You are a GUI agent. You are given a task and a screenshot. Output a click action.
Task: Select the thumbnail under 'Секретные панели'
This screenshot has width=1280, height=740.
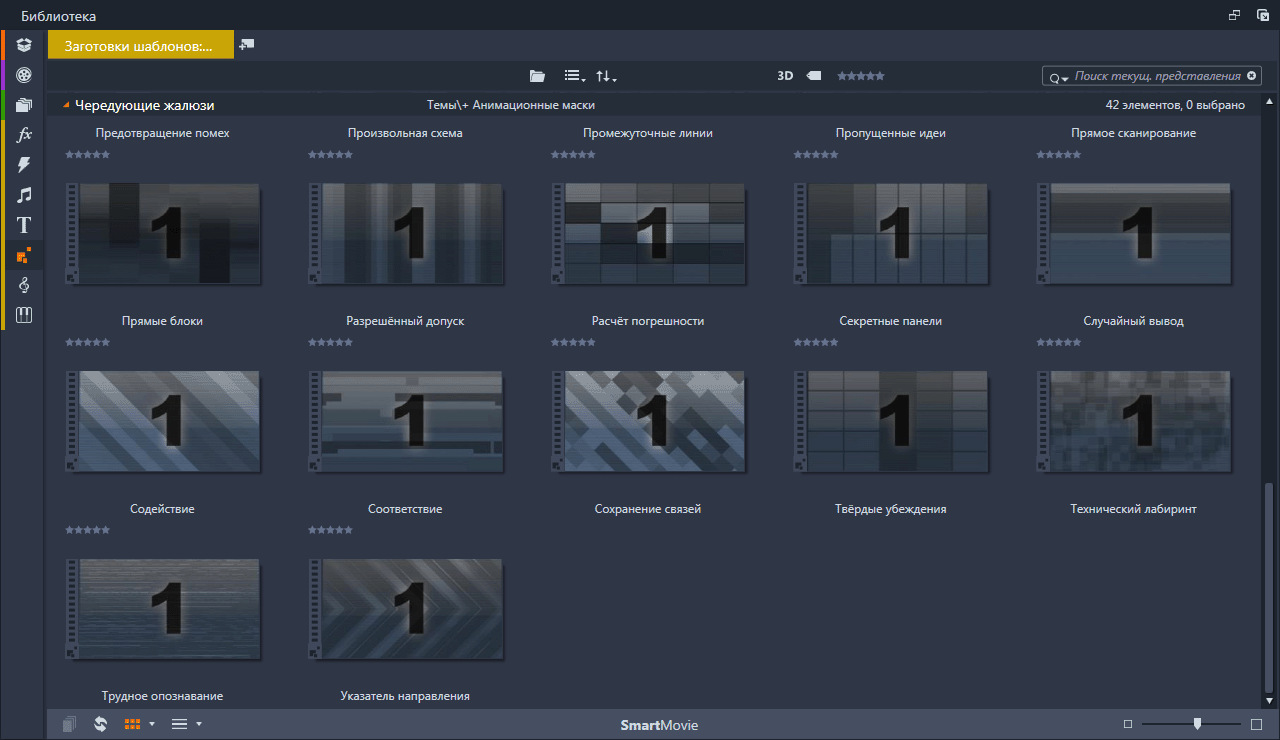pyautogui.click(x=891, y=421)
